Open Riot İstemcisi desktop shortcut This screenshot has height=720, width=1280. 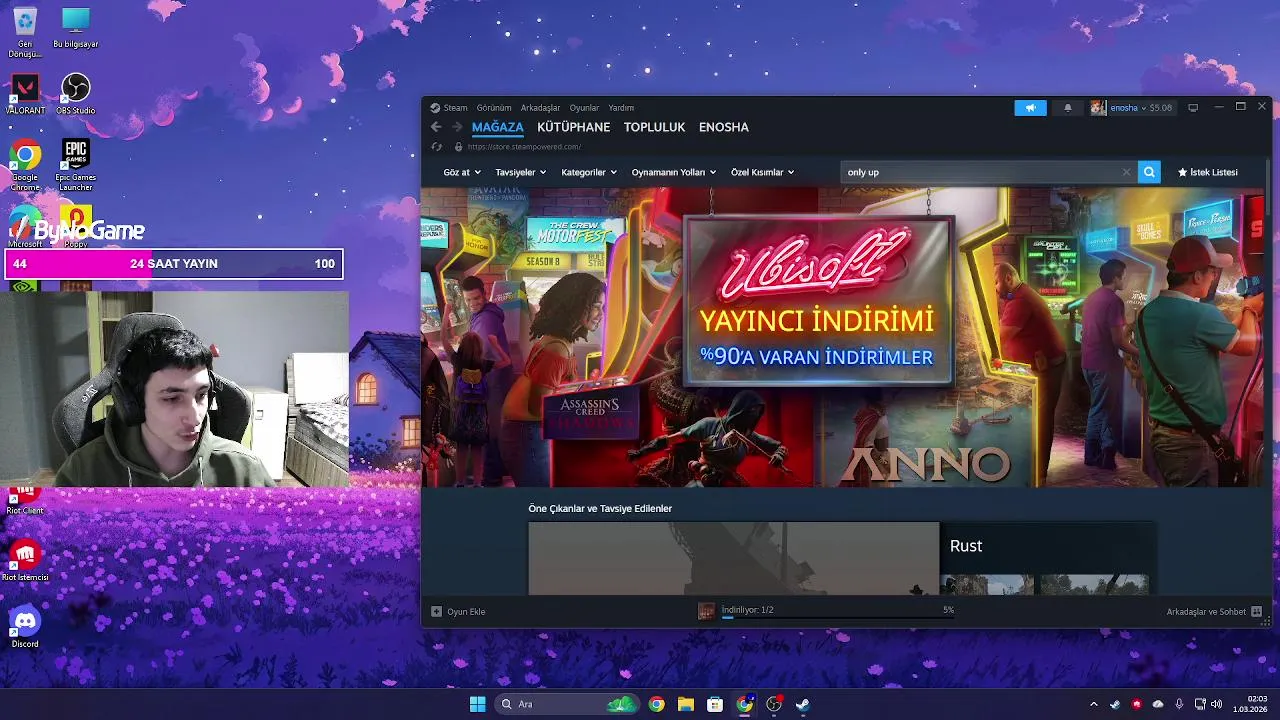tap(25, 560)
